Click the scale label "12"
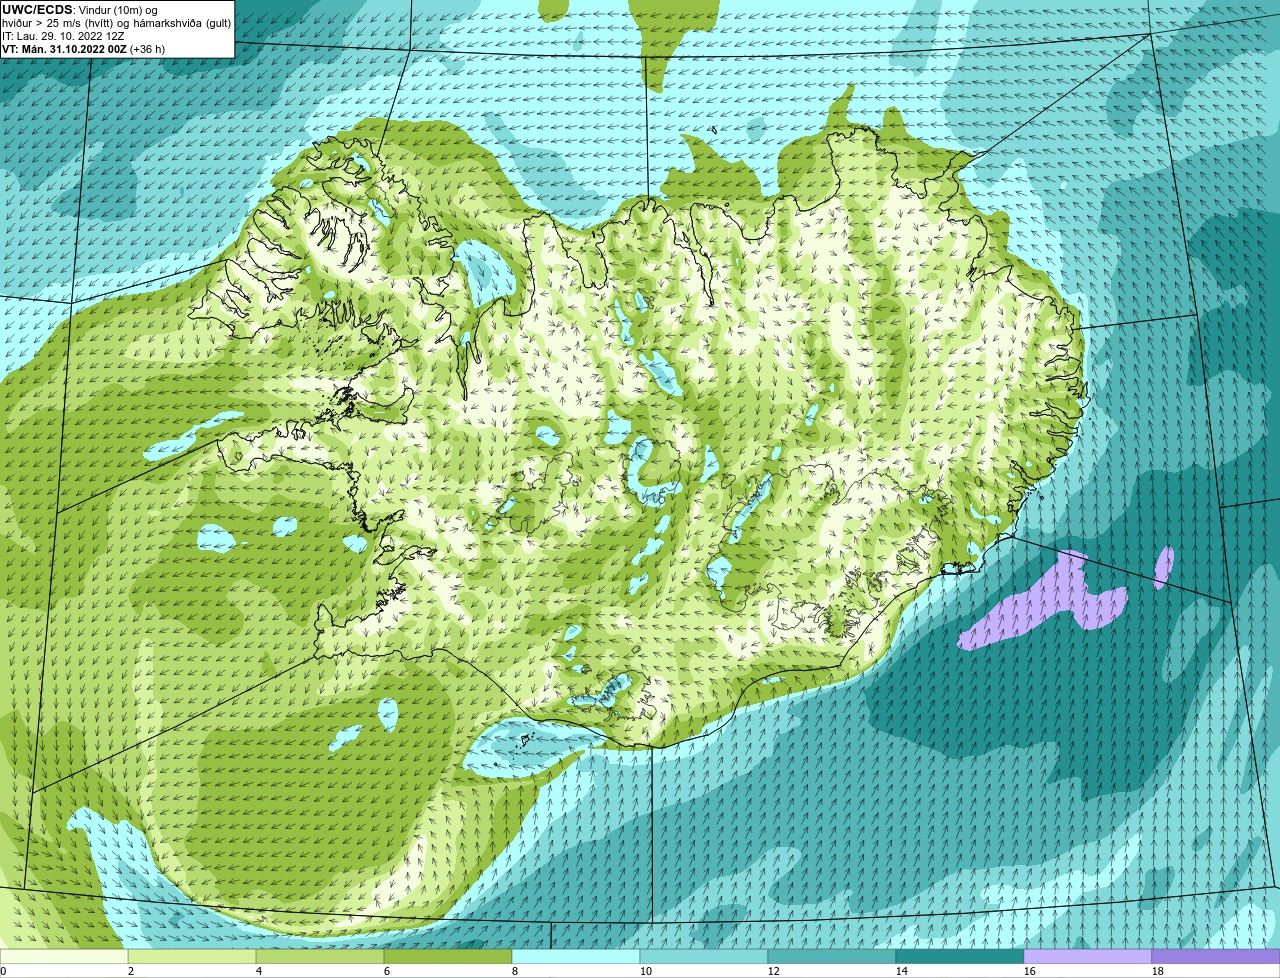Screen dimensions: 1280x978 [774, 971]
